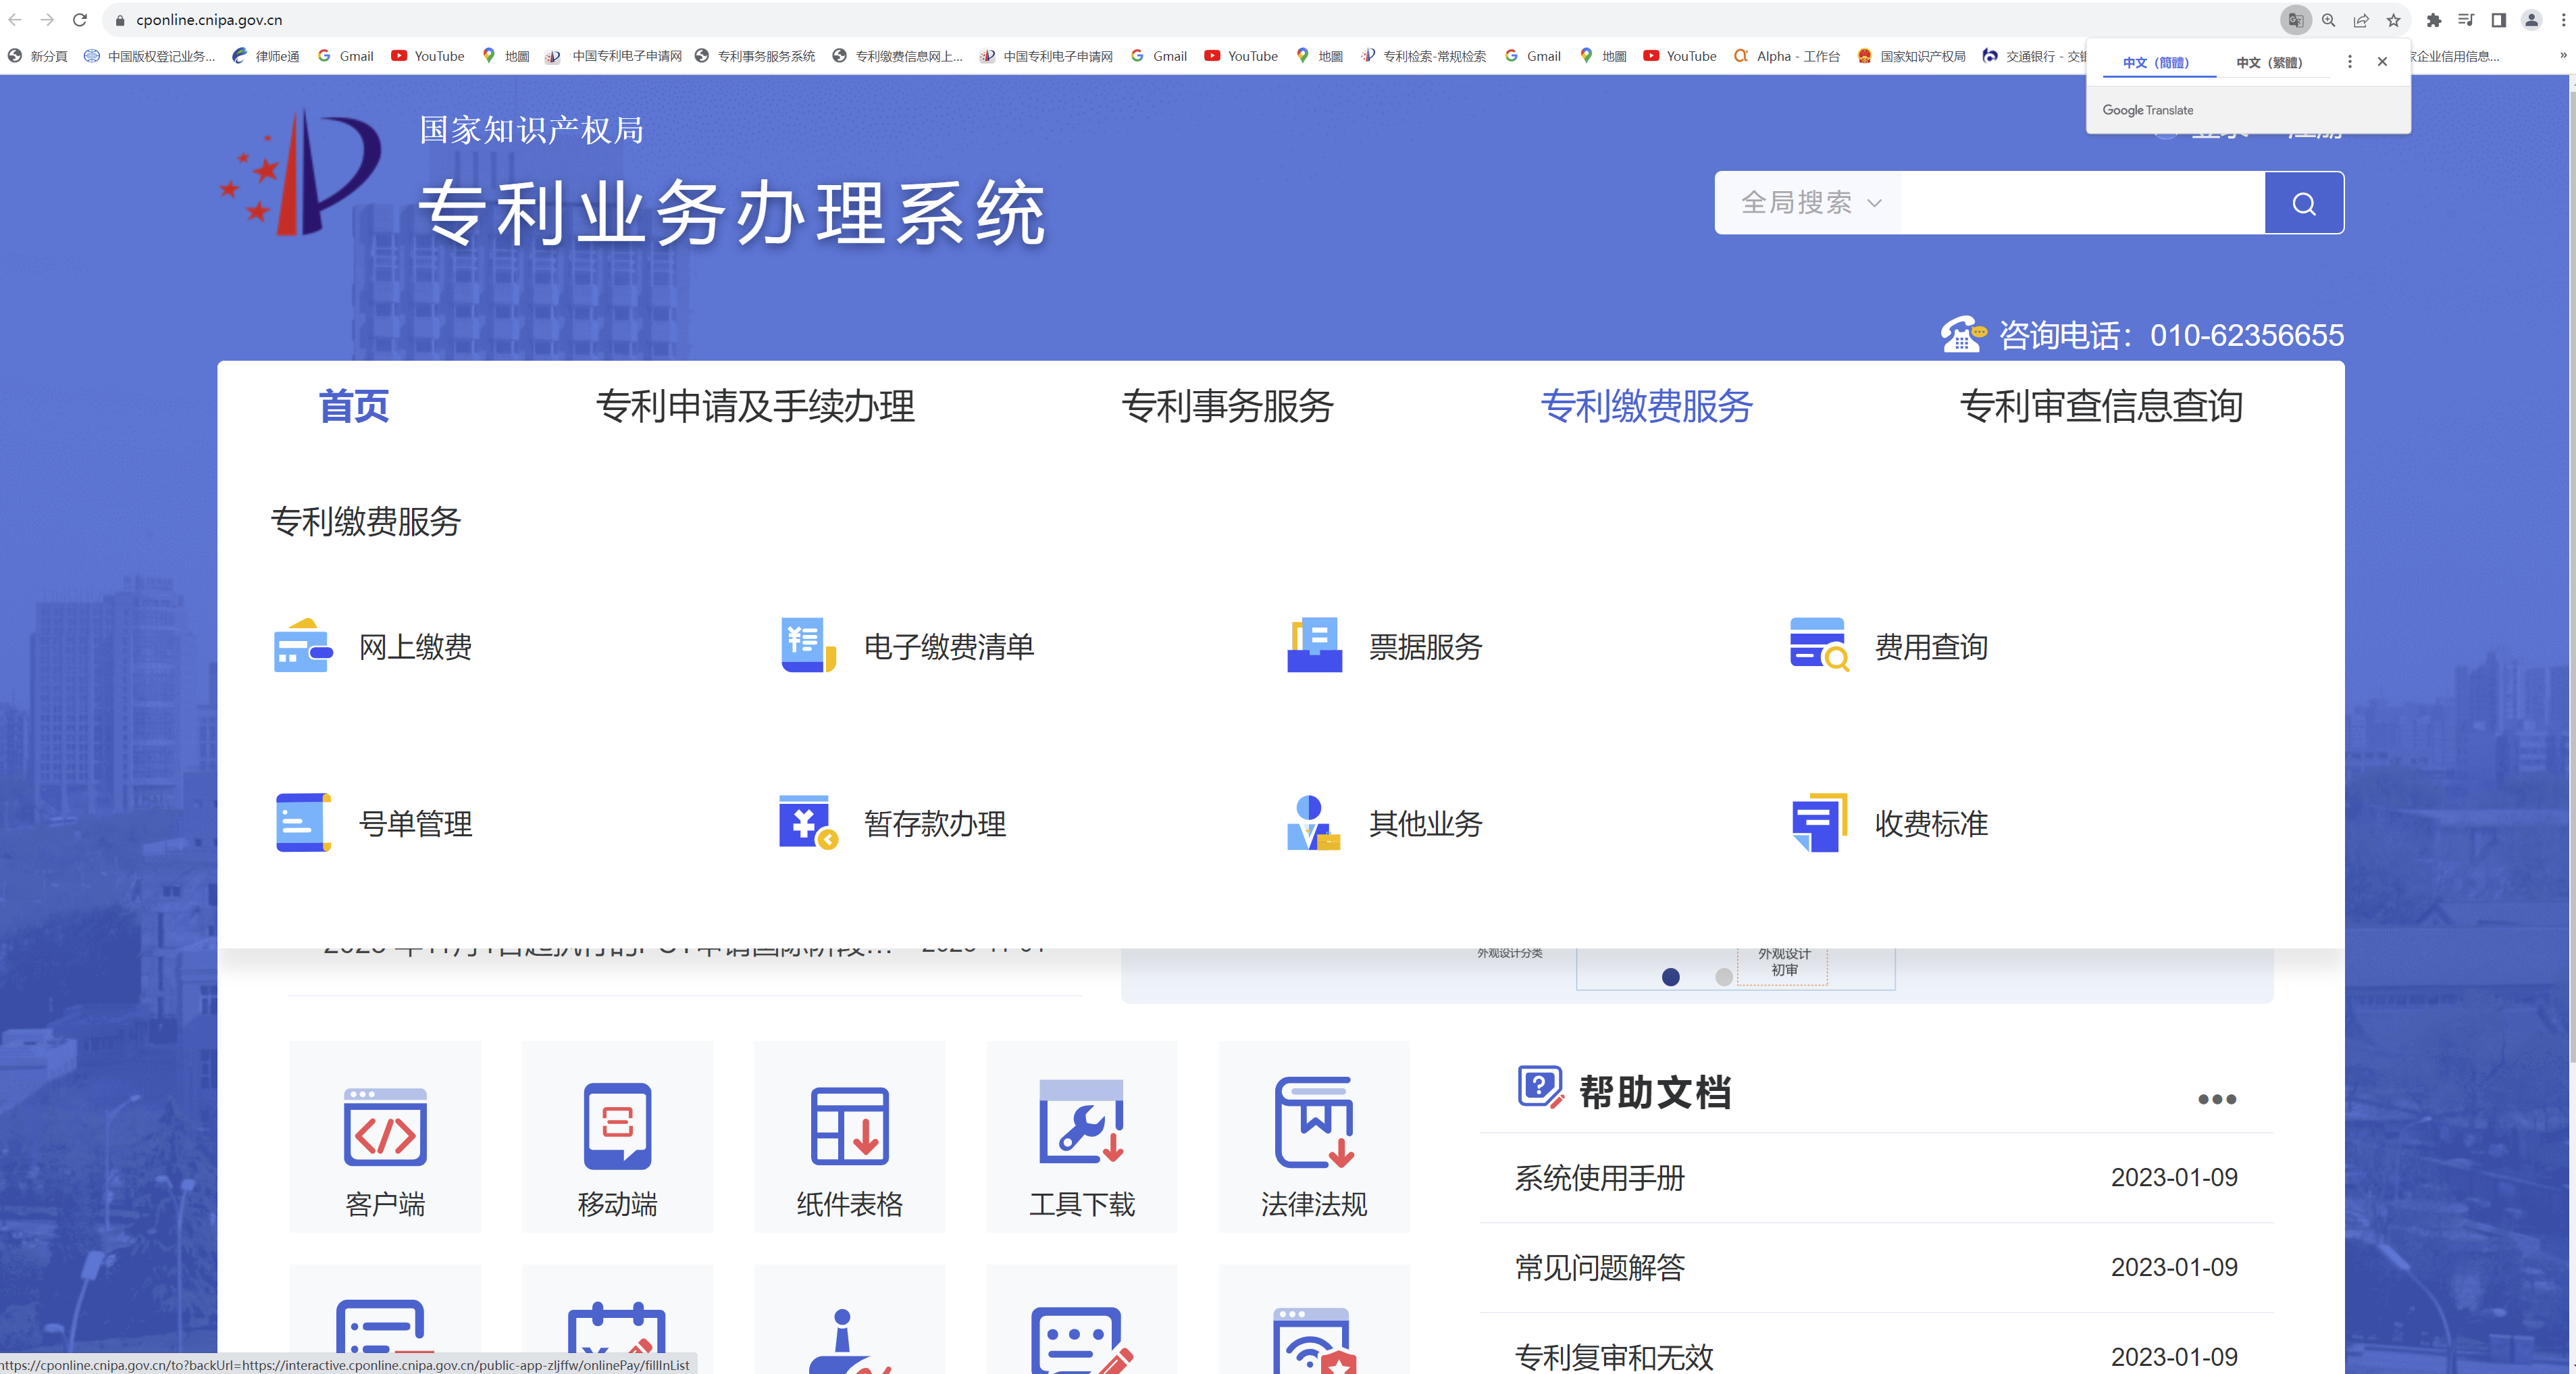Click the Google Translate icon in address bar
This screenshot has height=1374, width=2576.
click(x=2296, y=20)
